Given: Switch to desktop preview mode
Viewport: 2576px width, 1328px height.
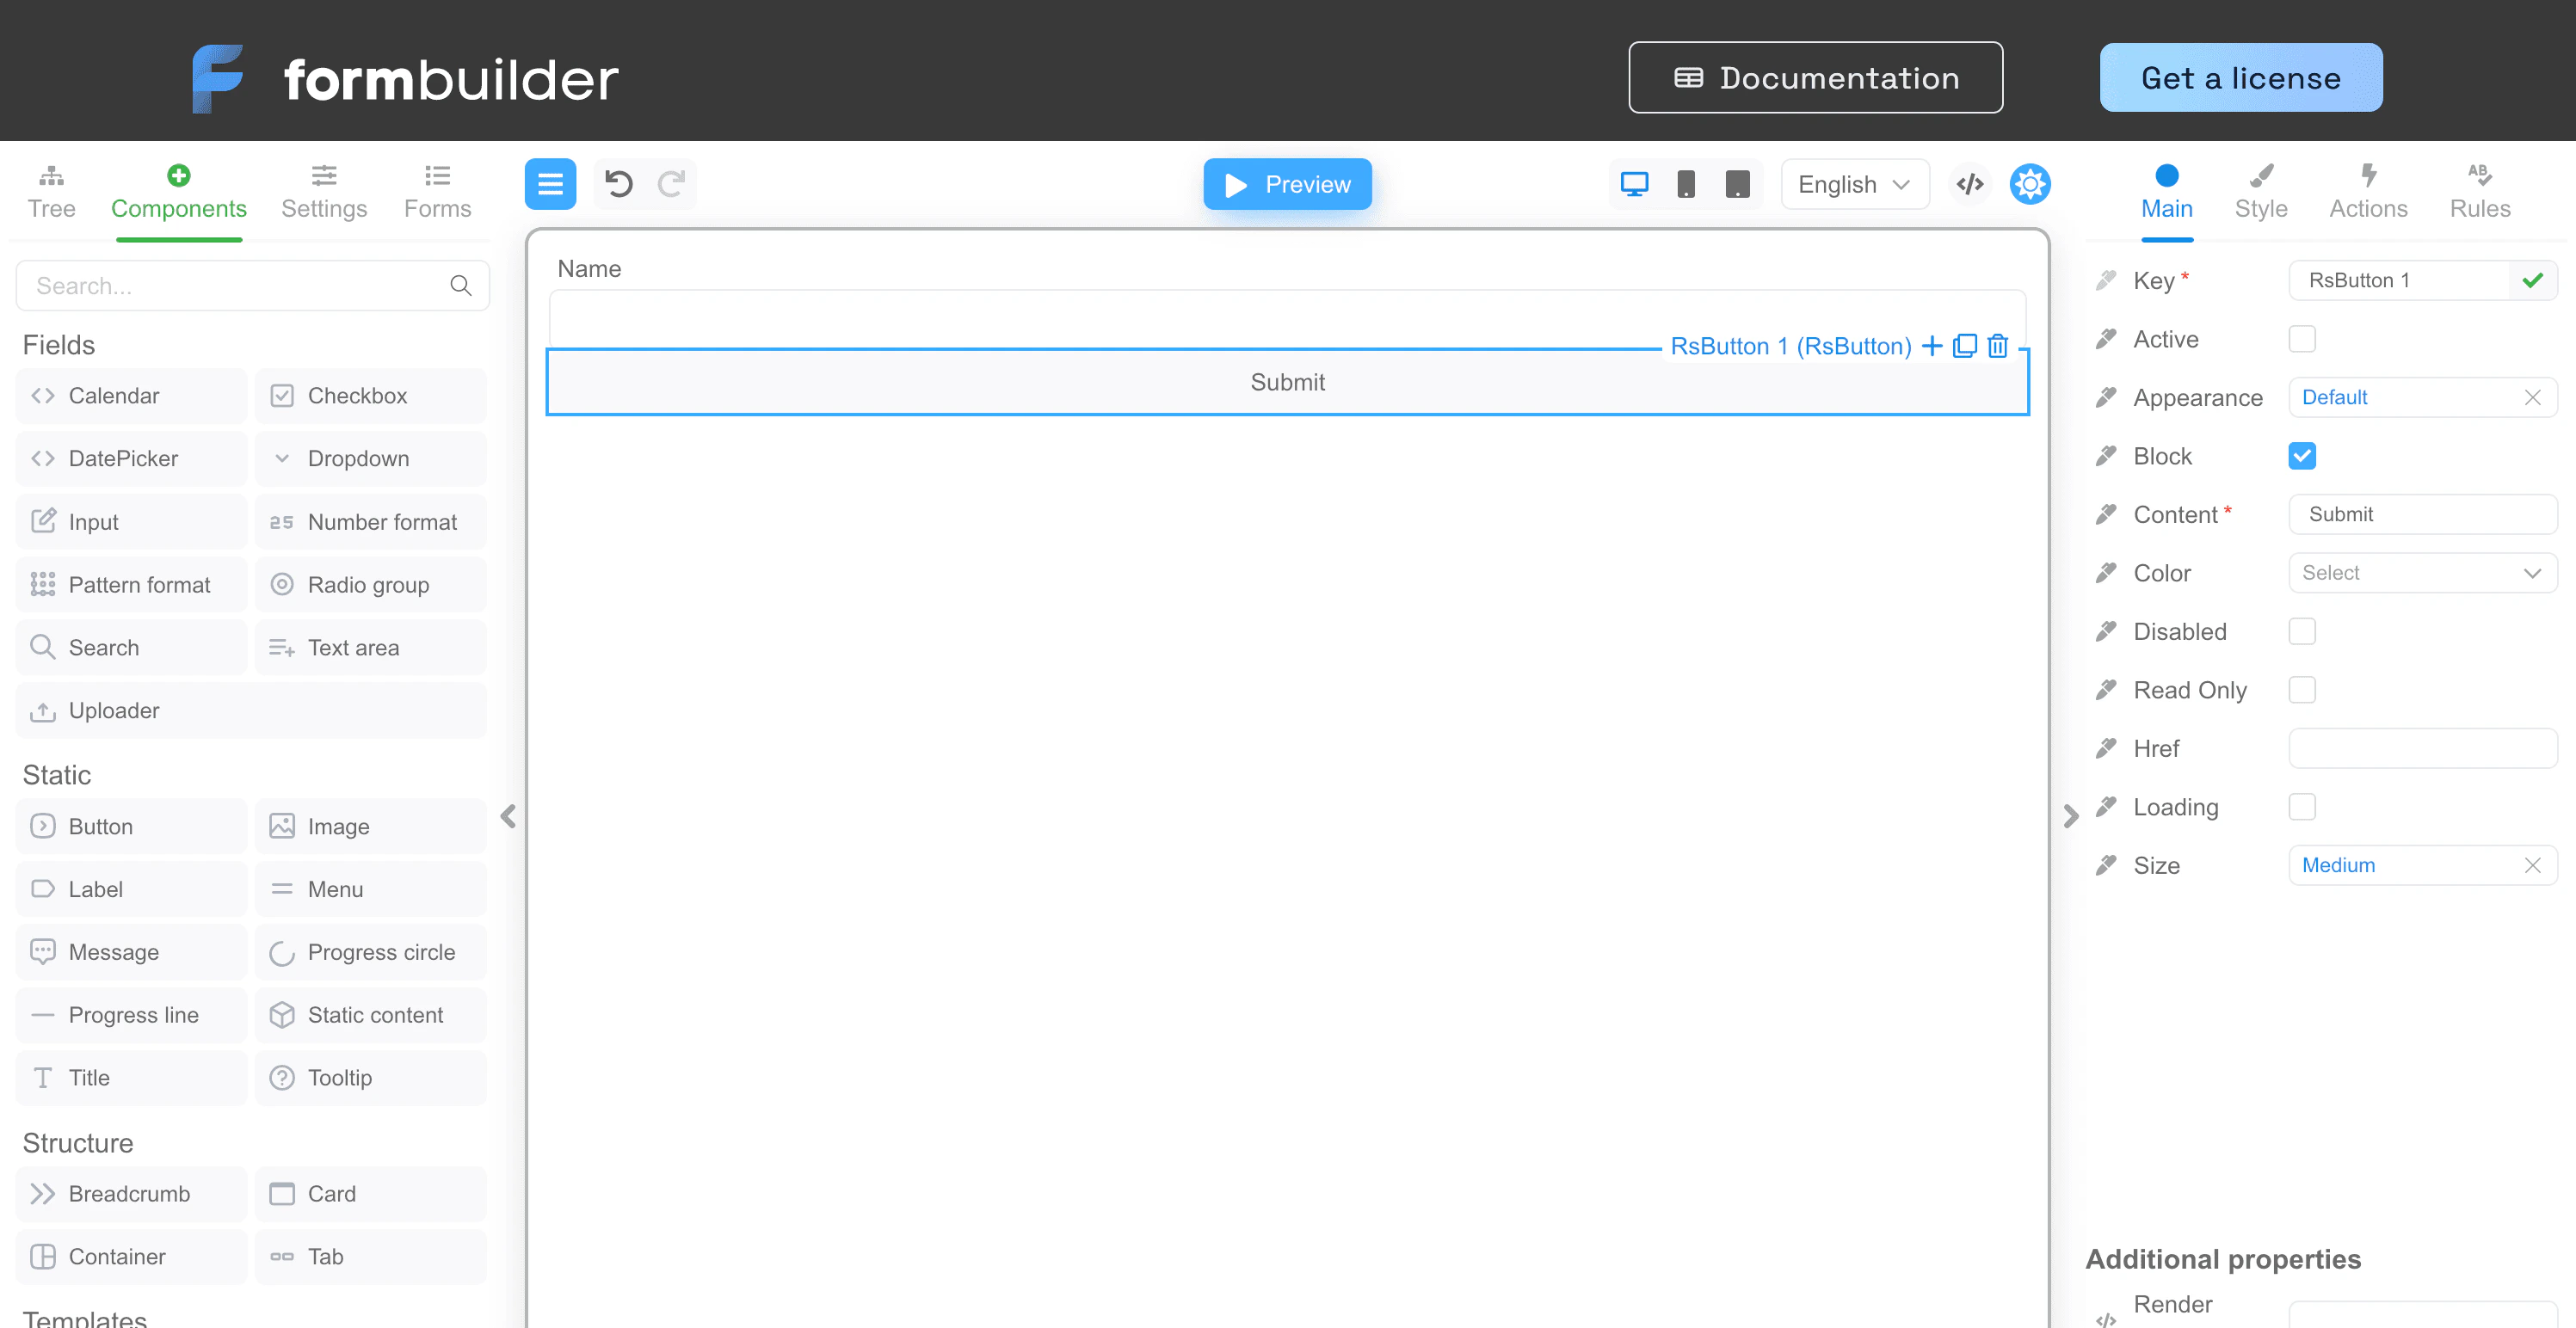Looking at the screenshot, I should point(1634,184).
